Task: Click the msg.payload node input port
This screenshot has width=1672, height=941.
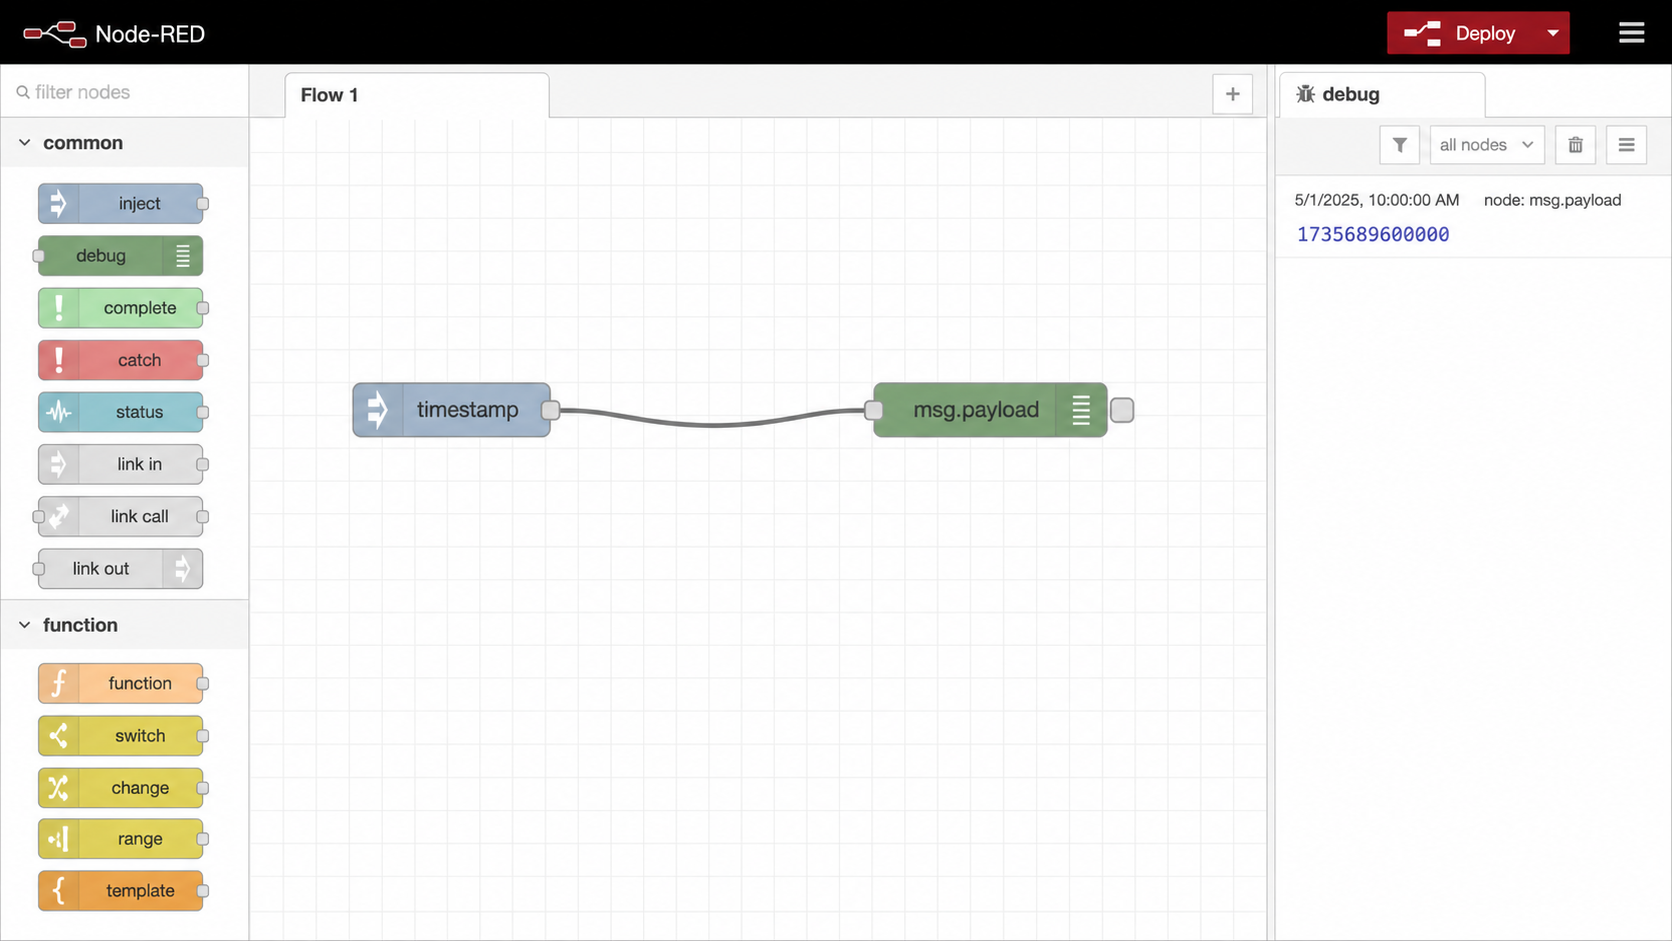Action: (874, 410)
